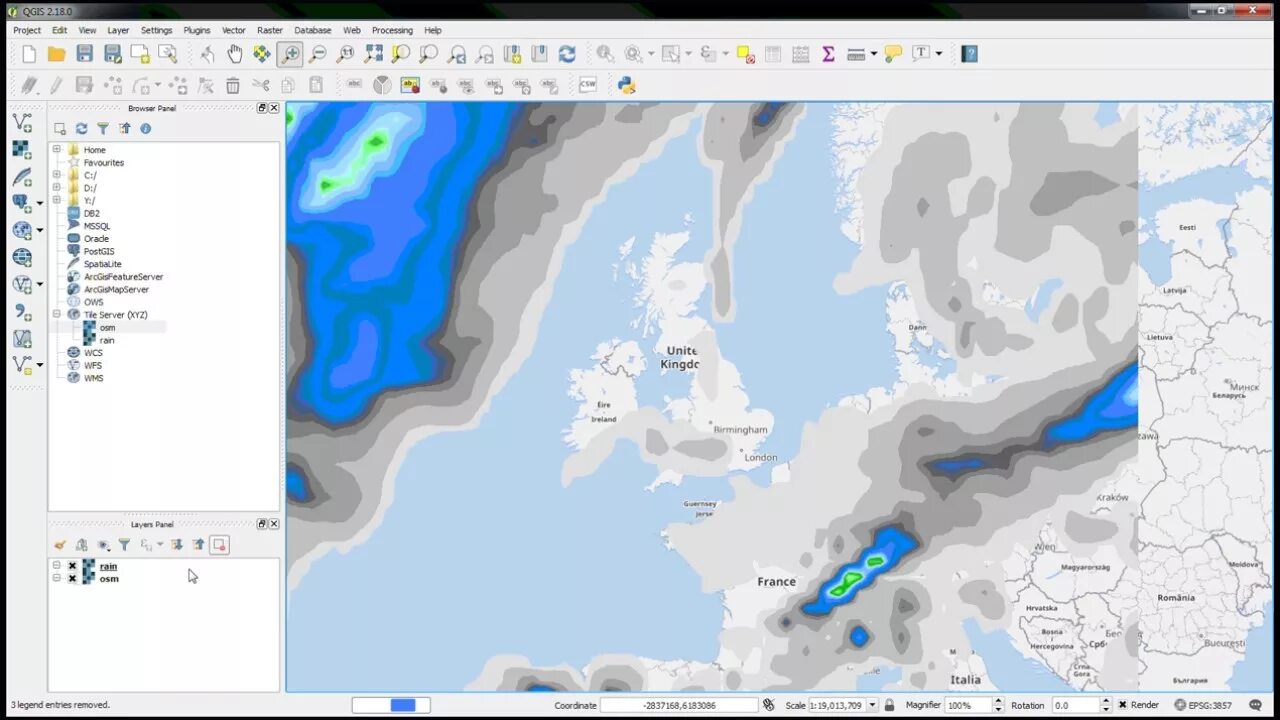1280x720 pixels.
Task: Open the Database menu
Action: (313, 30)
